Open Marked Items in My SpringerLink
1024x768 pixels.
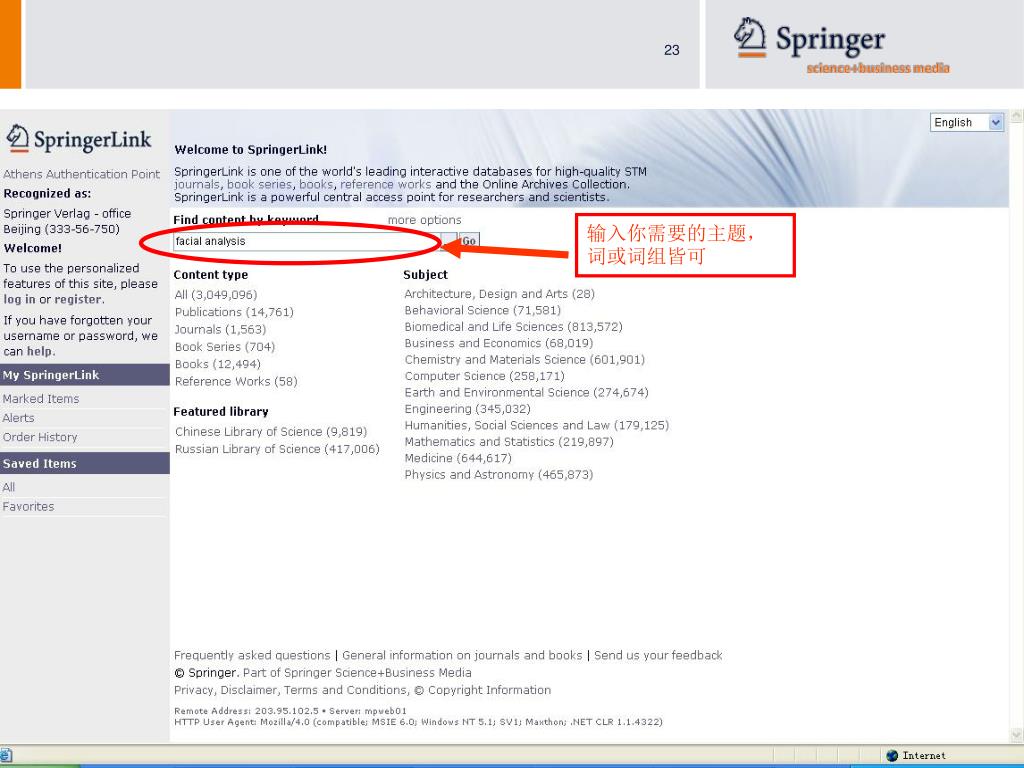[40, 399]
